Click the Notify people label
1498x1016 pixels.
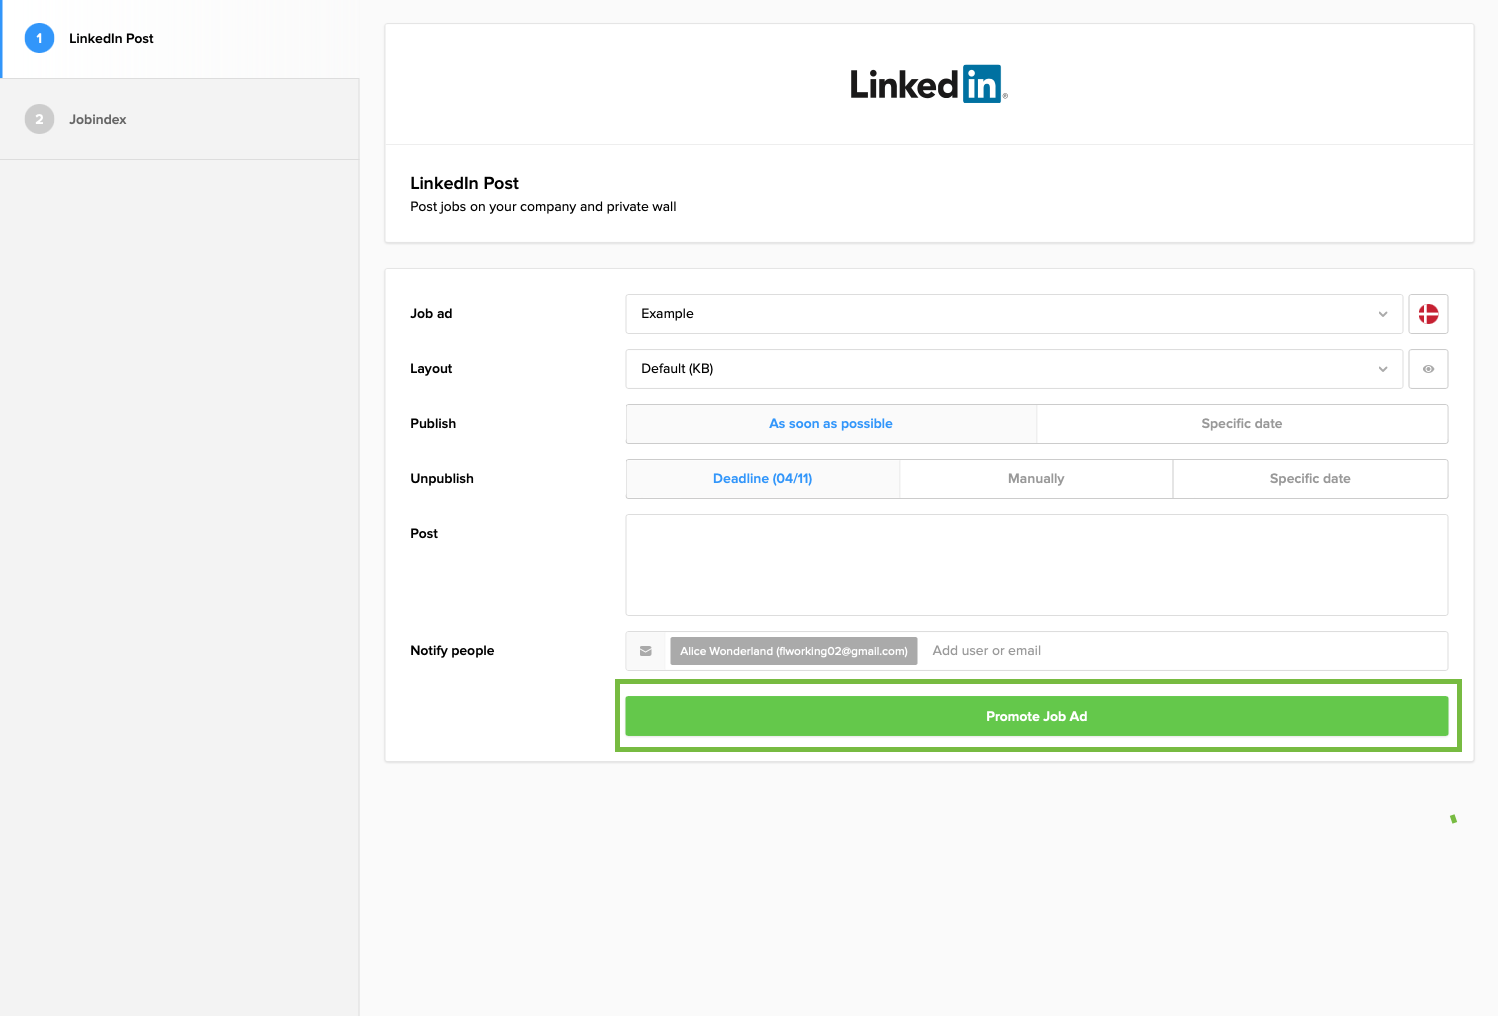point(452,651)
